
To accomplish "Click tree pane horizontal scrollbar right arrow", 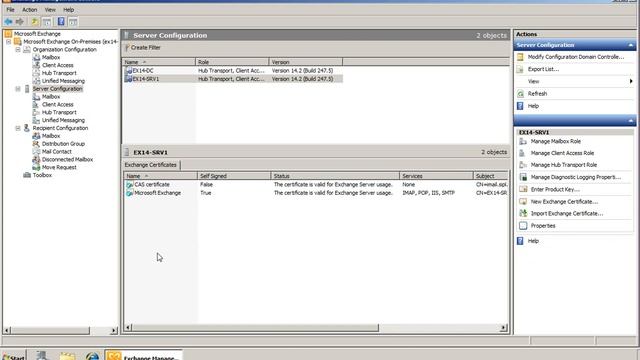I will [x=113, y=330].
